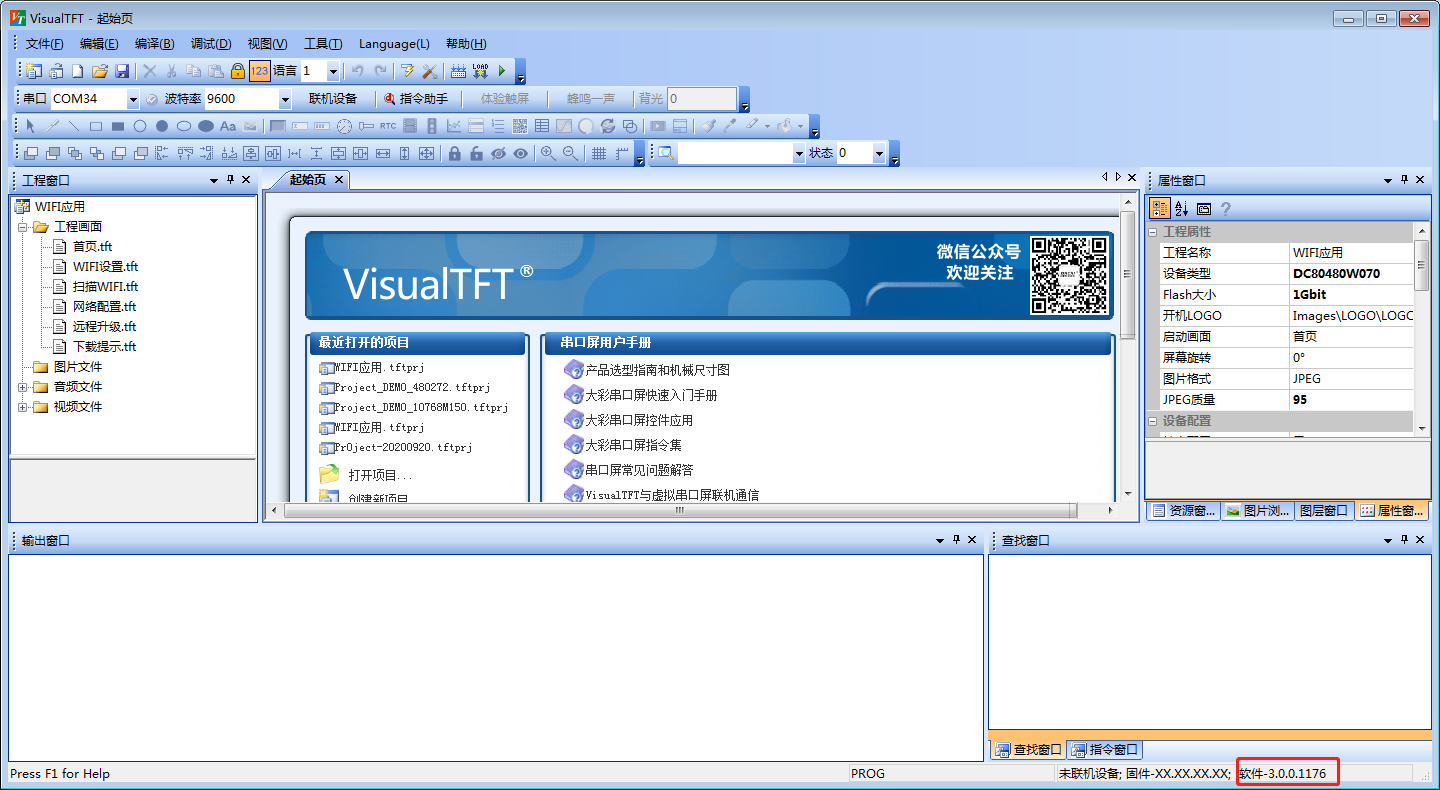Switch to the 图层窗口 tab

click(1323, 511)
